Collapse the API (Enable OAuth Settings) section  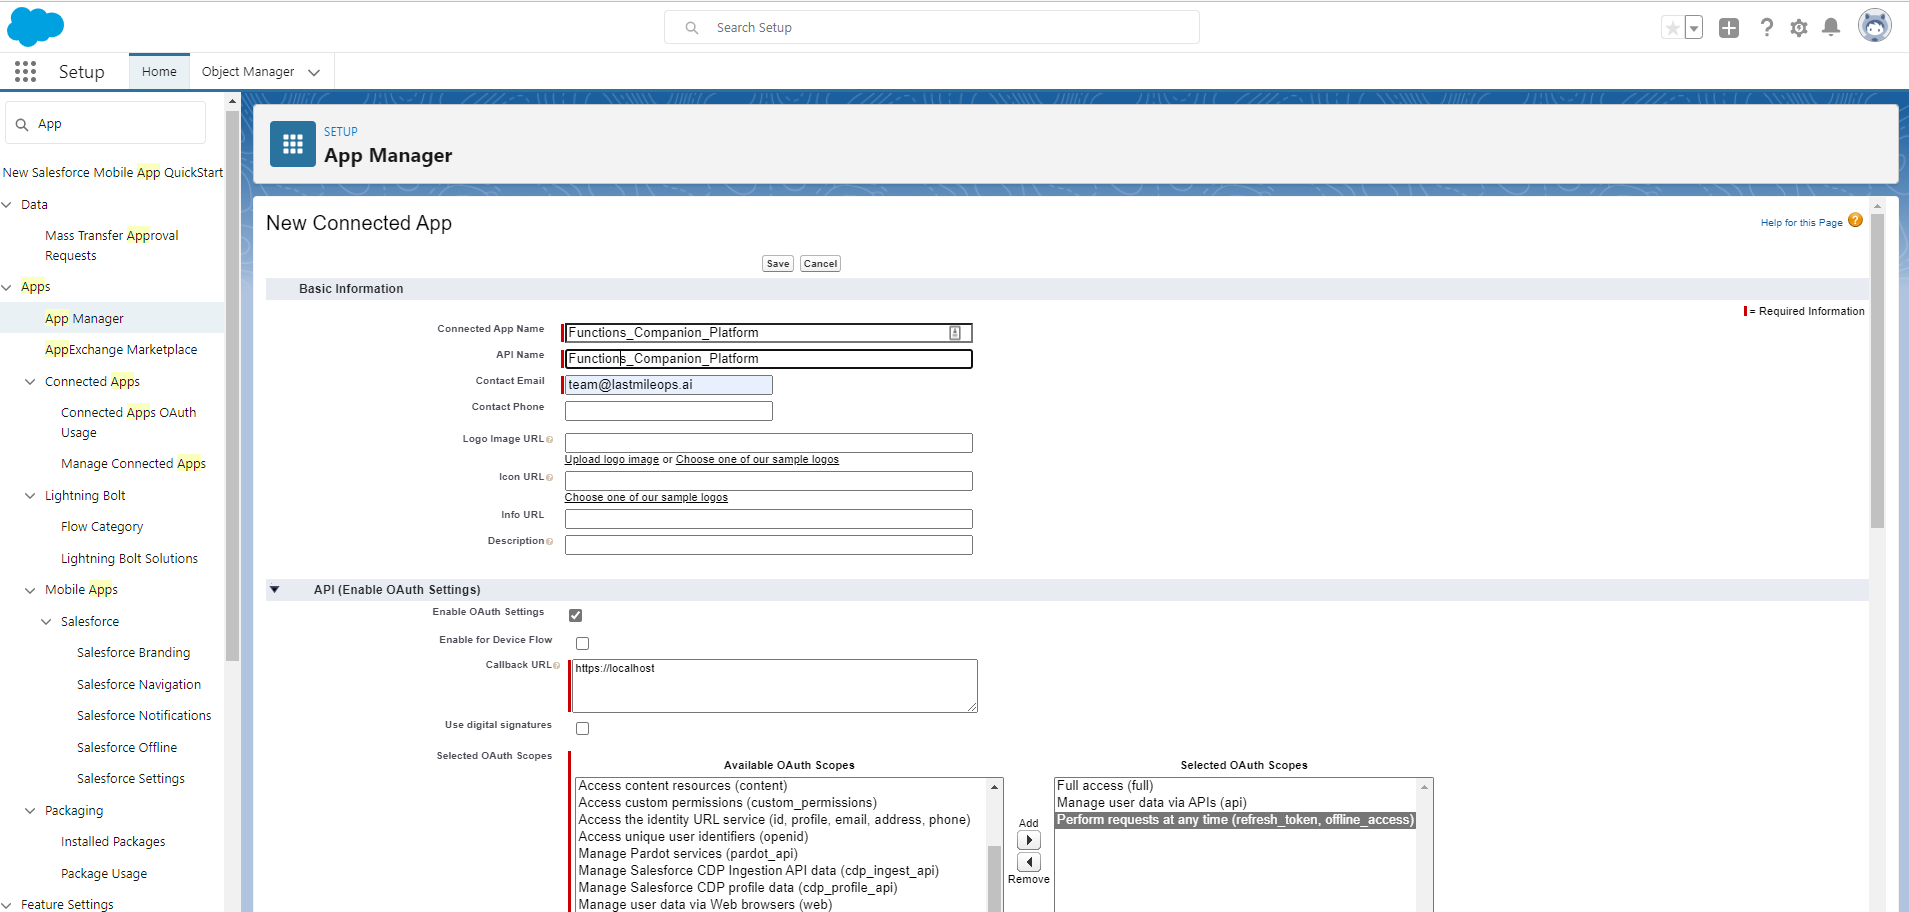click(274, 590)
